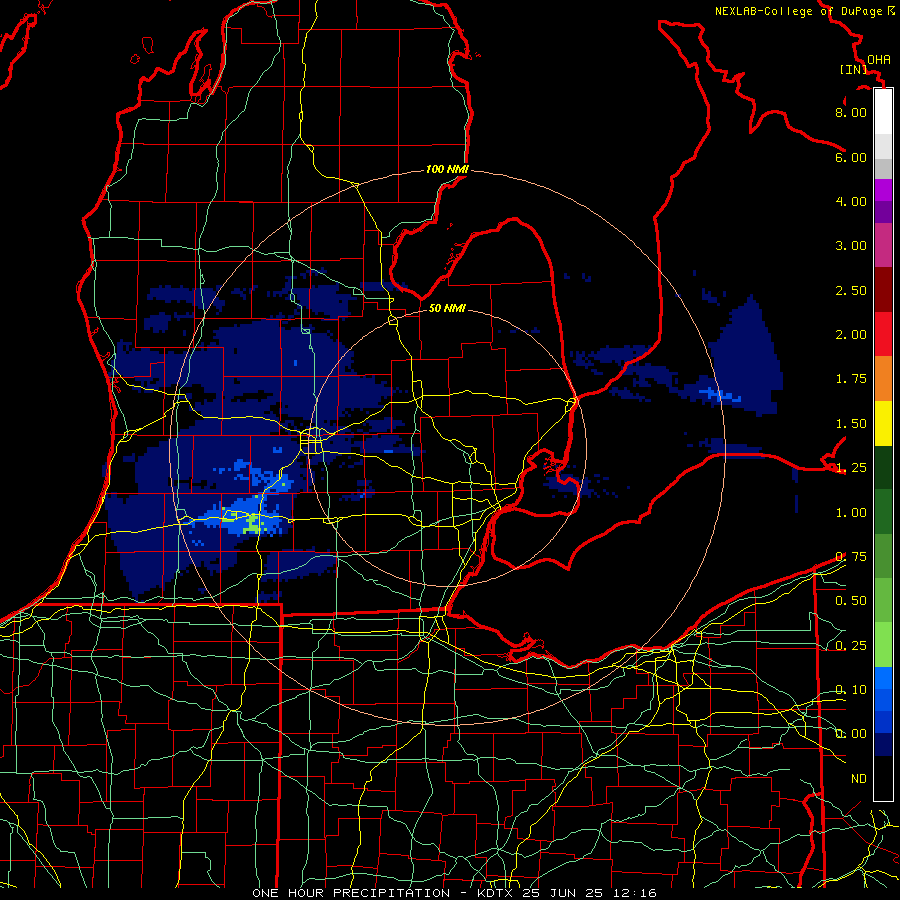Click the 2.00 legend value
900x900 pixels.
point(851,335)
